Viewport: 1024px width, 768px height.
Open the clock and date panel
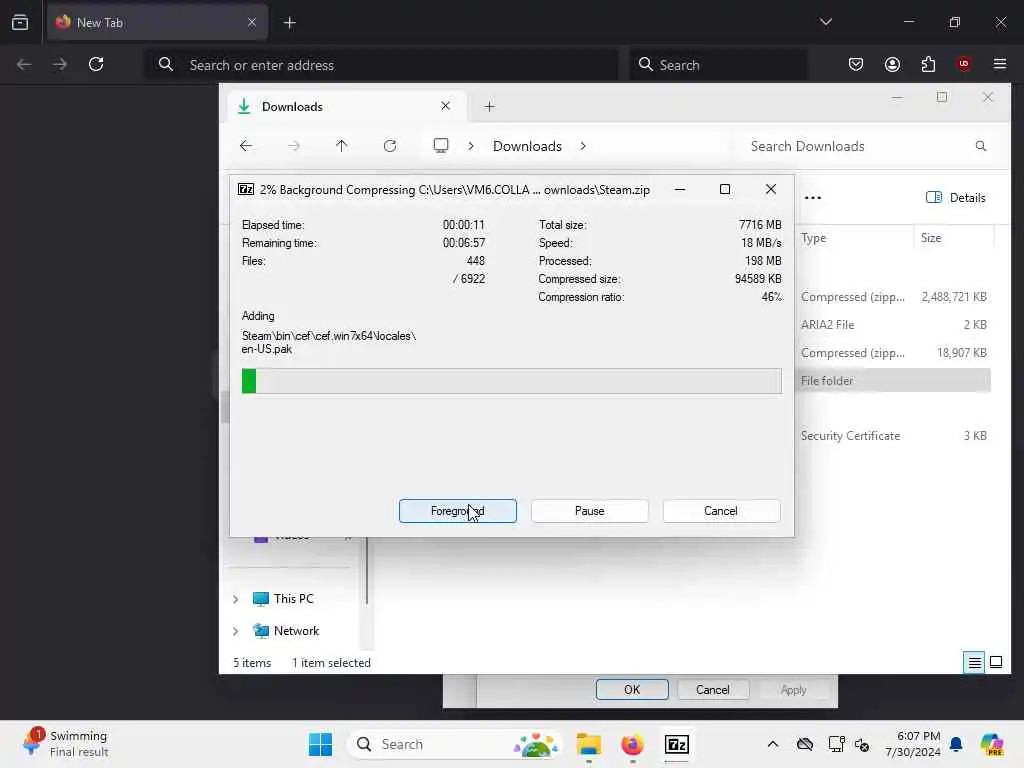coord(912,744)
